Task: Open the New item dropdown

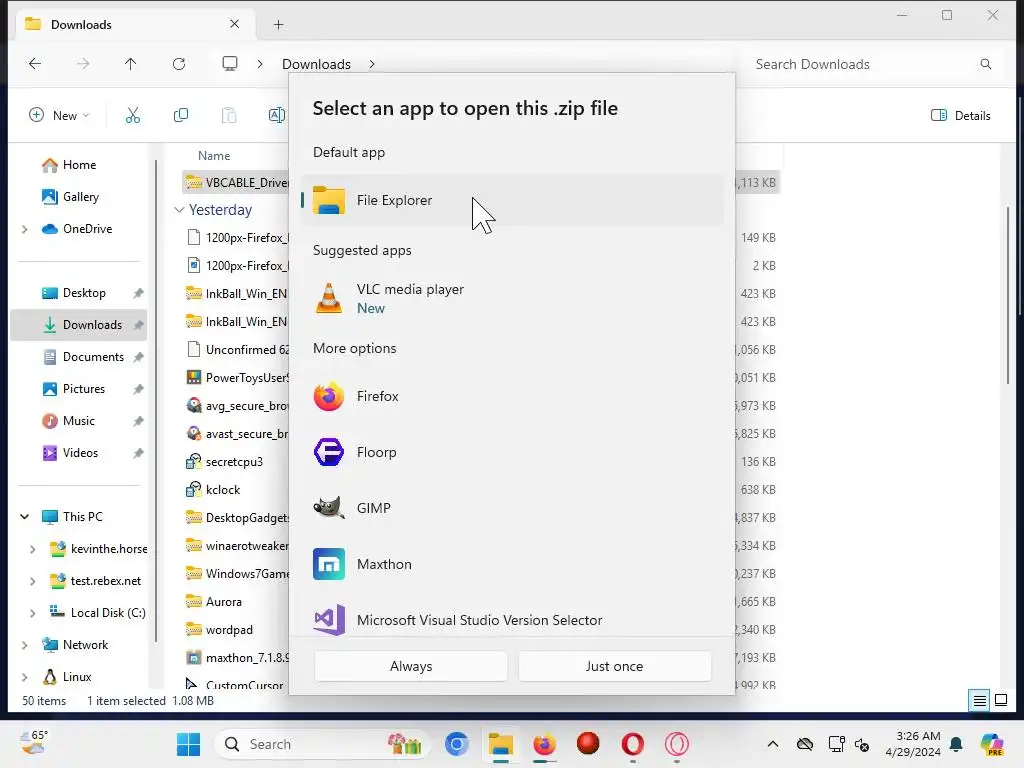Action: tap(59, 116)
